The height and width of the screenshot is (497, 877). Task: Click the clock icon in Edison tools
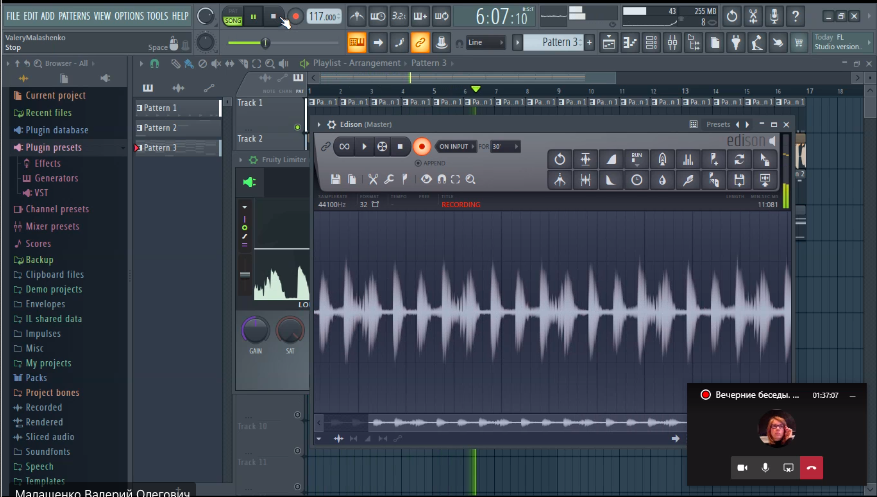click(x=636, y=180)
